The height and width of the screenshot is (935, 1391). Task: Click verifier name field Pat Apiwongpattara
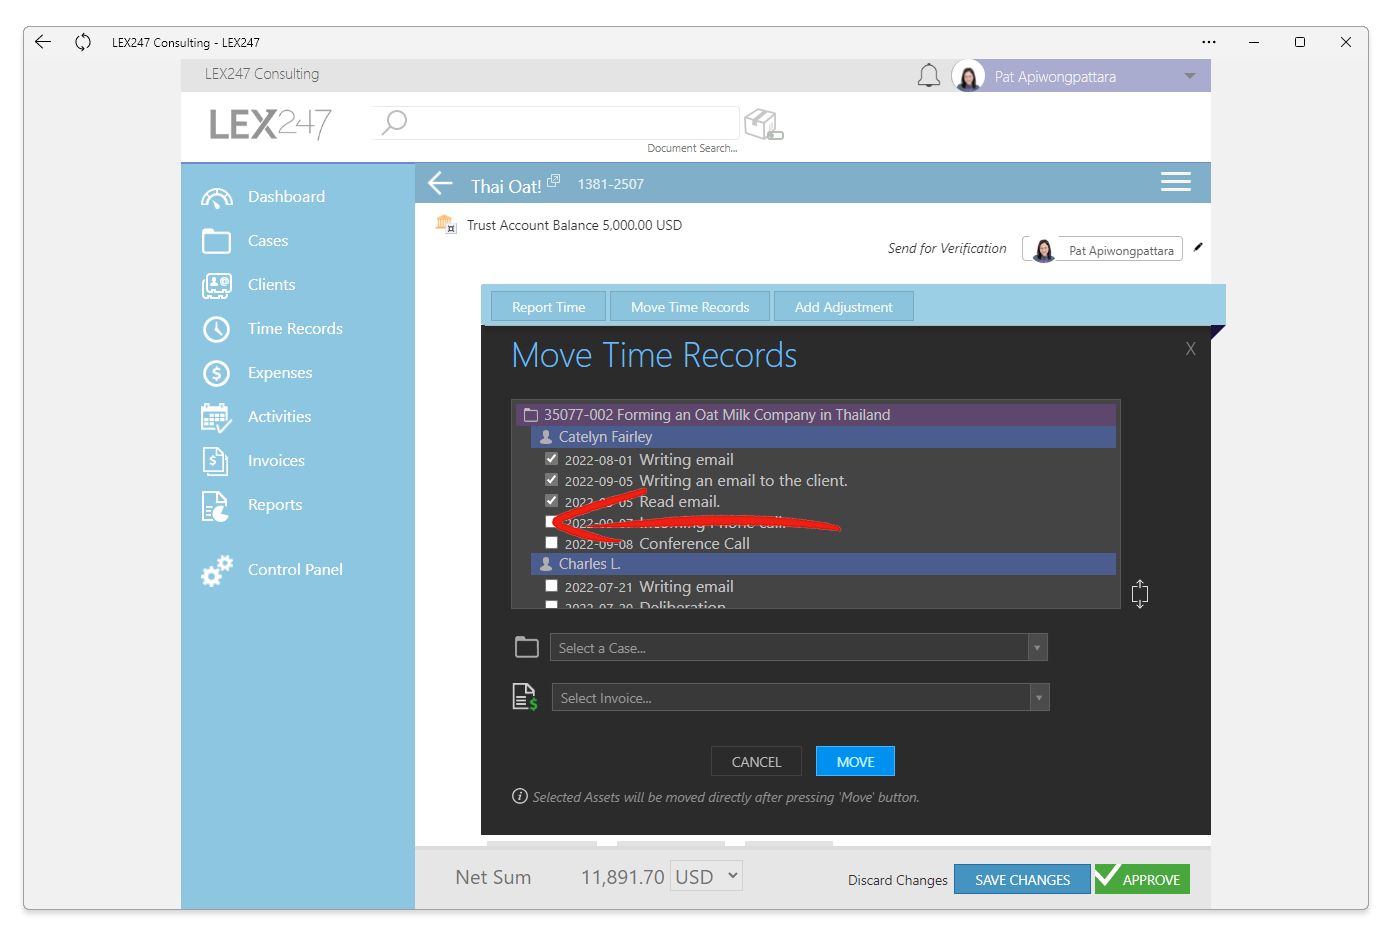(x=1121, y=250)
